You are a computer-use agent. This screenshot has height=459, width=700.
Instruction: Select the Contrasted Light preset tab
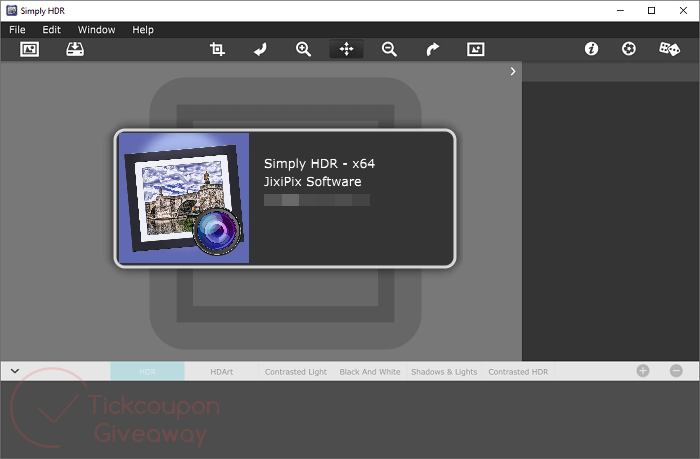[x=296, y=371]
